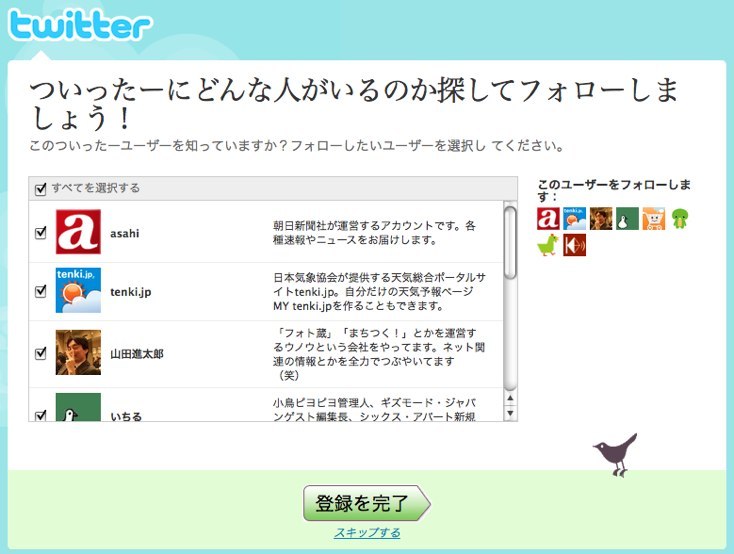Click the tenki.jp icon in follow list

coord(574,218)
